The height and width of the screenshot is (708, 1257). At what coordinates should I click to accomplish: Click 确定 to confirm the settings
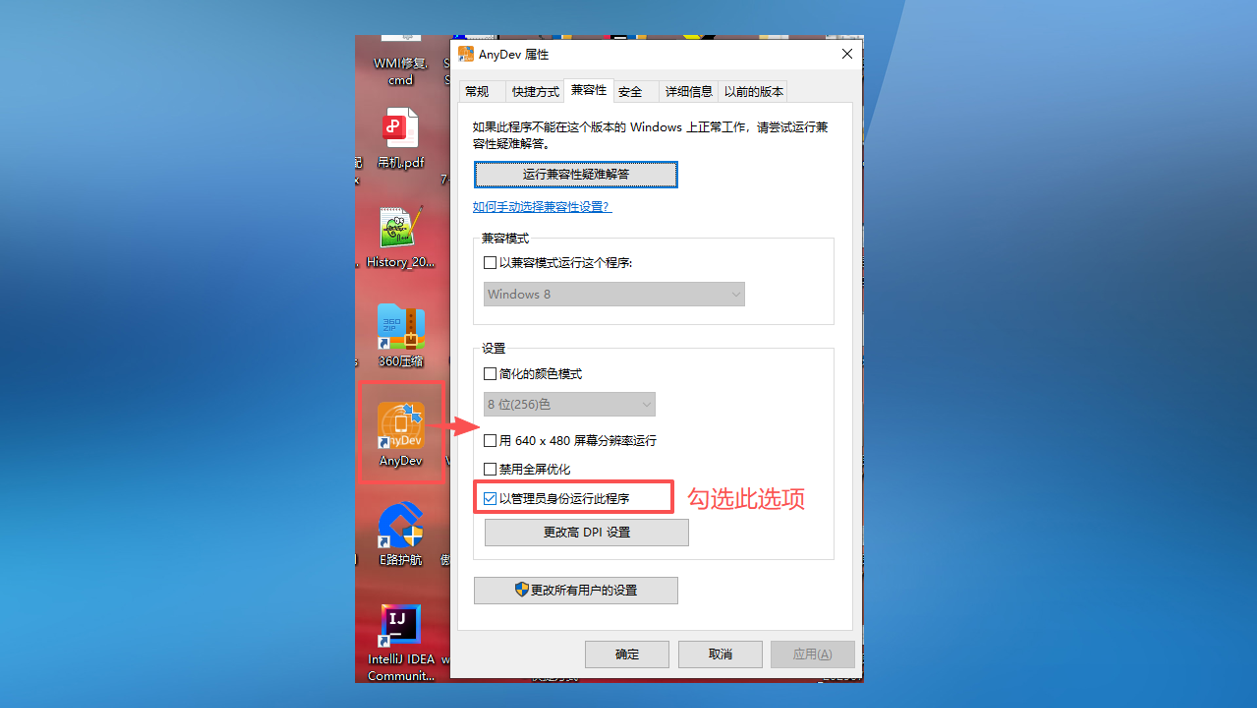pos(627,654)
